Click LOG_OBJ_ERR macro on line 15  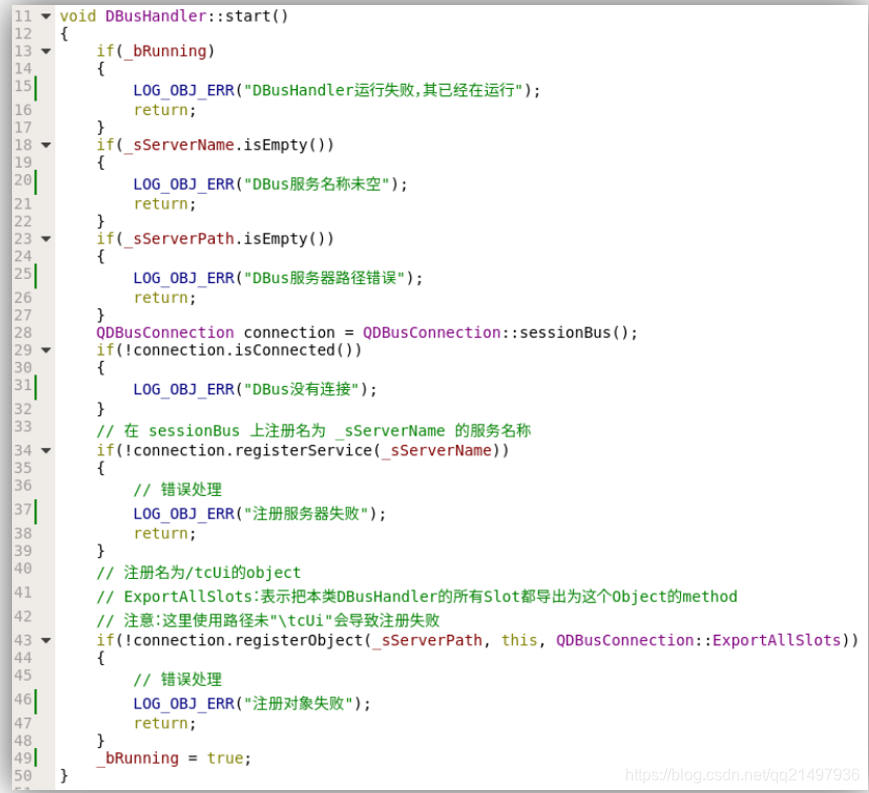click(x=184, y=90)
